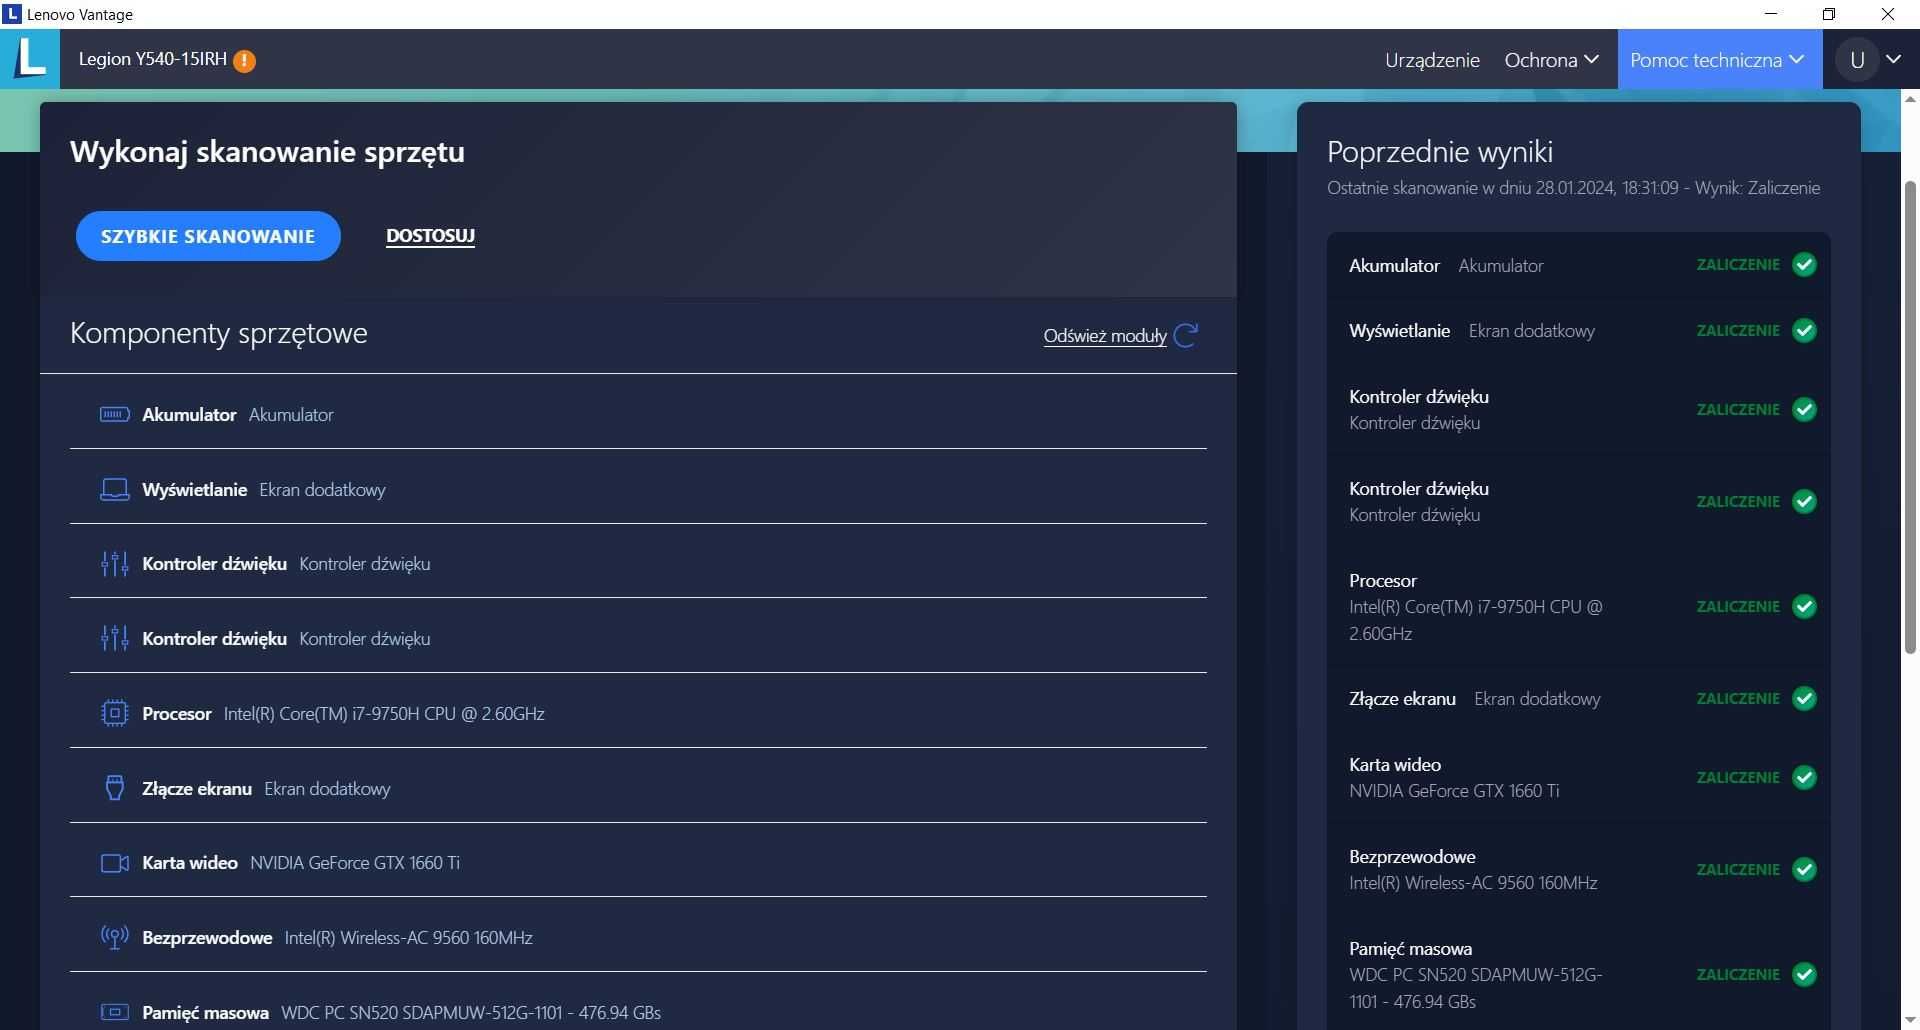Select Złącze ekranu component text

tap(266, 788)
